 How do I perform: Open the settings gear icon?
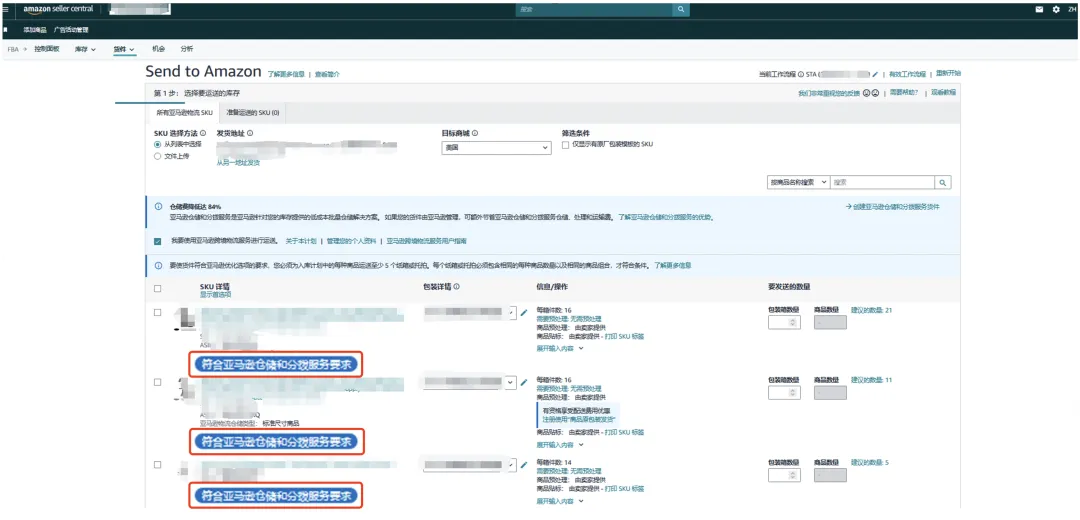(x=1055, y=9)
